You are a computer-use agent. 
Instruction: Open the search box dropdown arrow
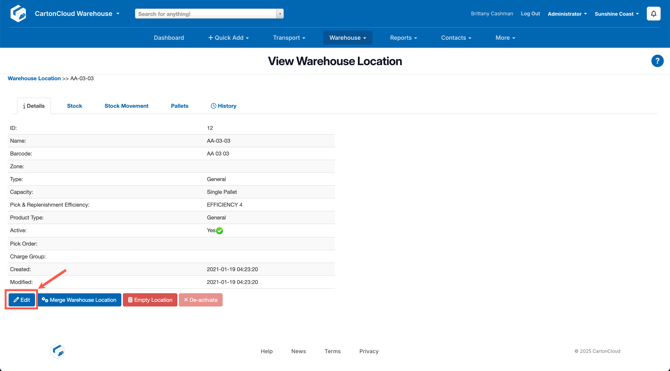(x=280, y=14)
